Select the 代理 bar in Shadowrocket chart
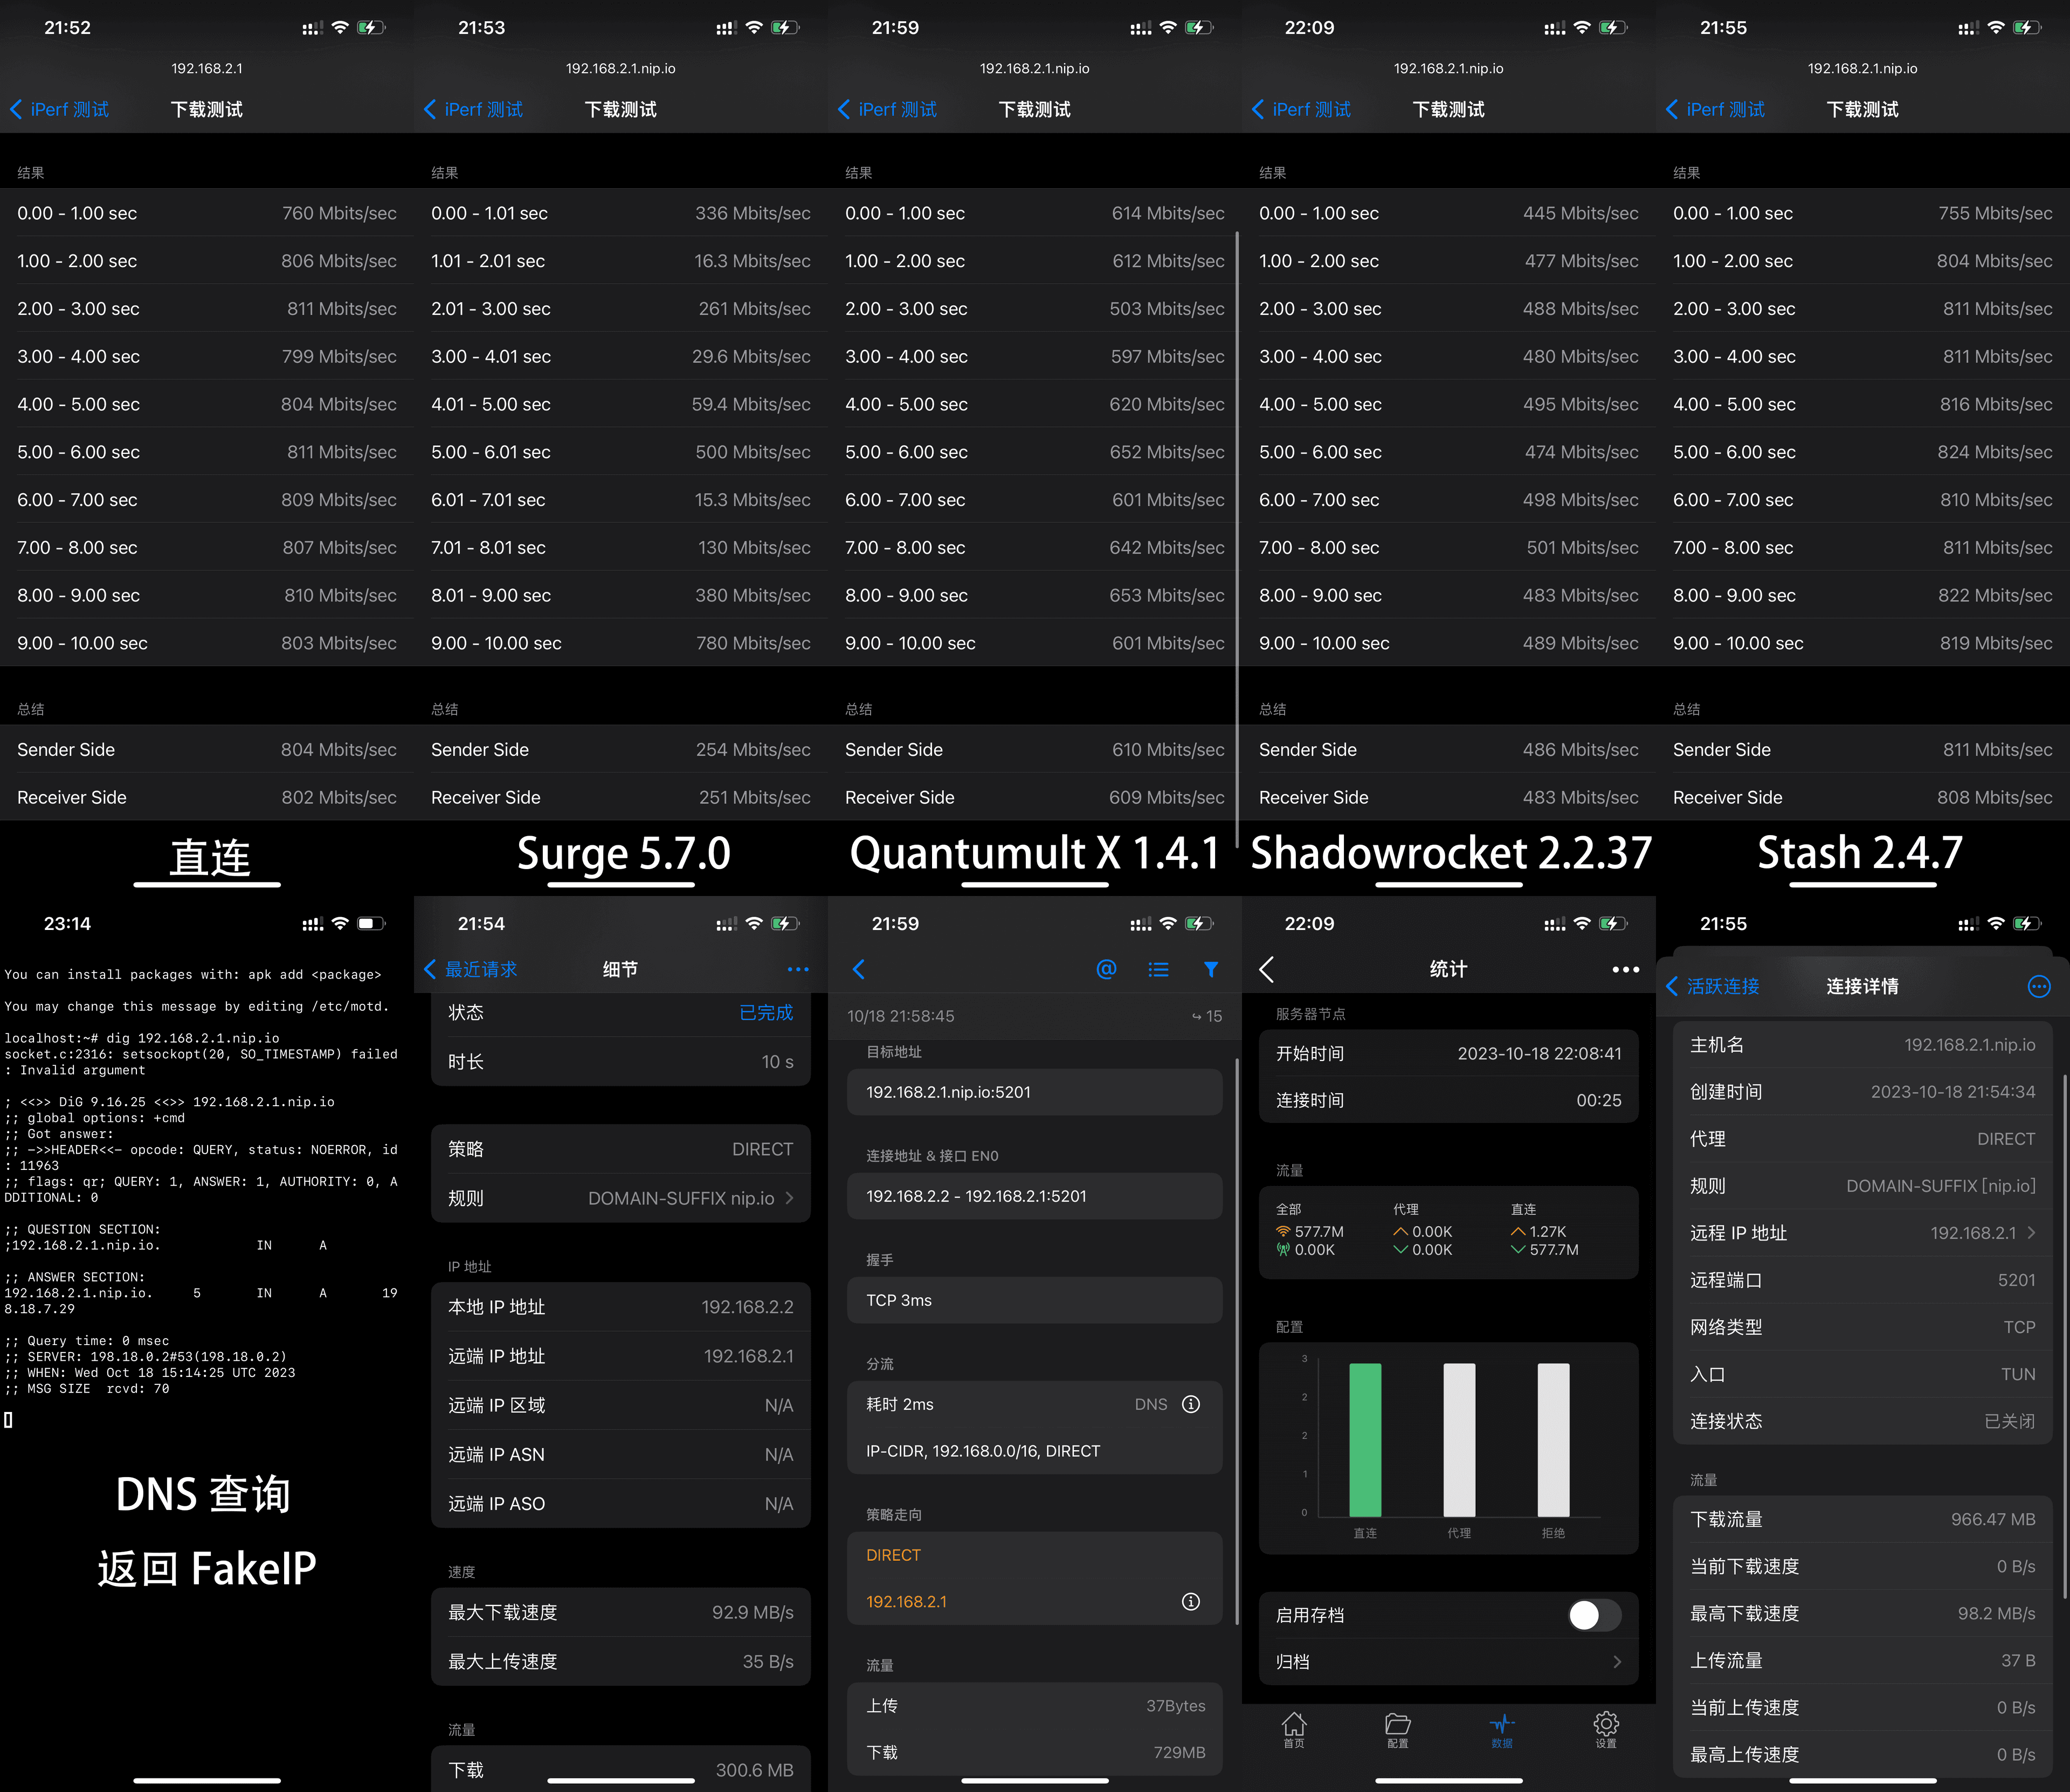Screen dimensions: 2070x1792 pyautogui.click(x=1459, y=1440)
